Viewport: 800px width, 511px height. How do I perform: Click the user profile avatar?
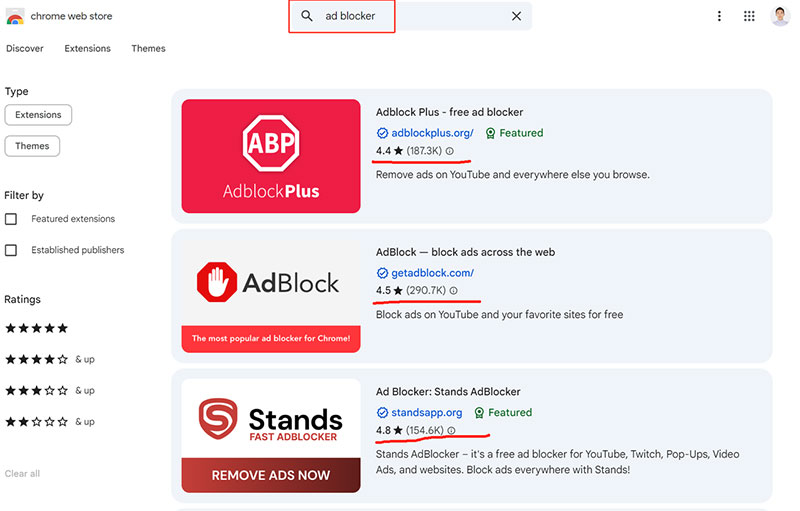coord(780,16)
